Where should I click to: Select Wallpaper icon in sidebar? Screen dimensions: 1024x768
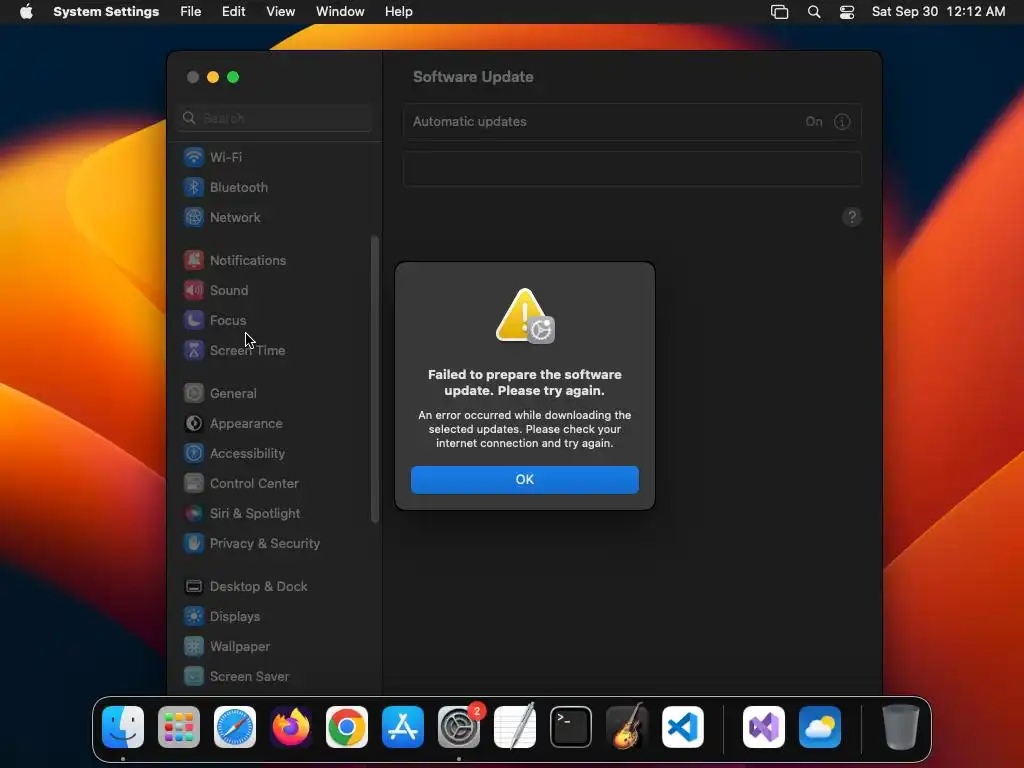[193, 647]
